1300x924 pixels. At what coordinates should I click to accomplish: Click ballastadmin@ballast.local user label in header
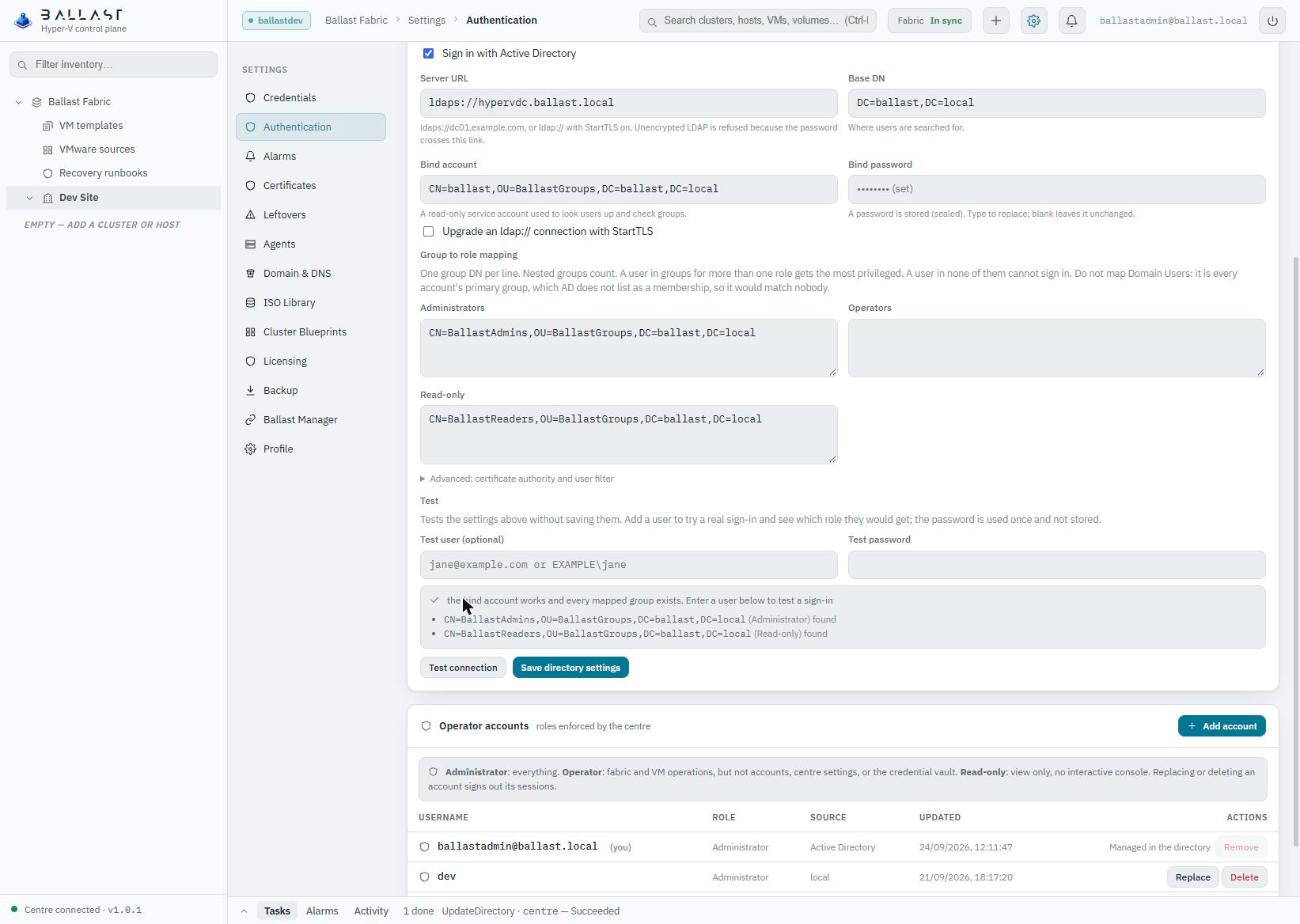click(x=1173, y=20)
